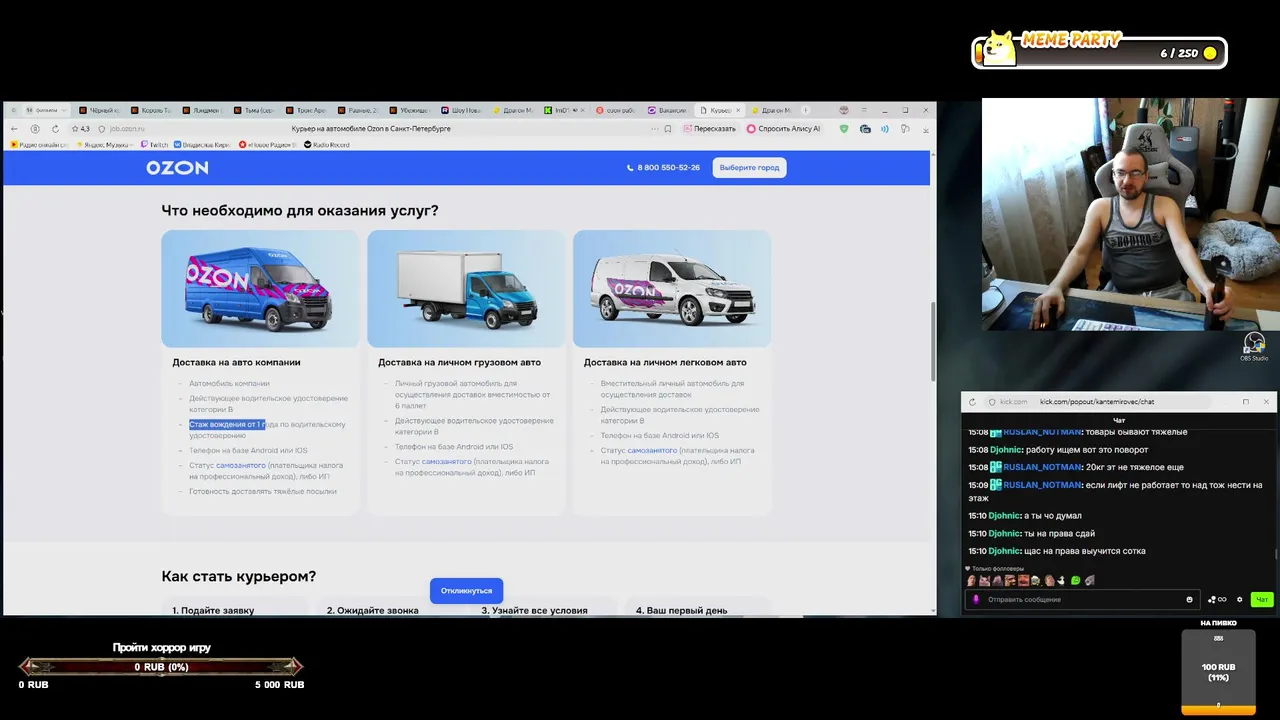Switch to the Вакансии tab
Viewport: 1280px width, 720px height.
coord(668,110)
